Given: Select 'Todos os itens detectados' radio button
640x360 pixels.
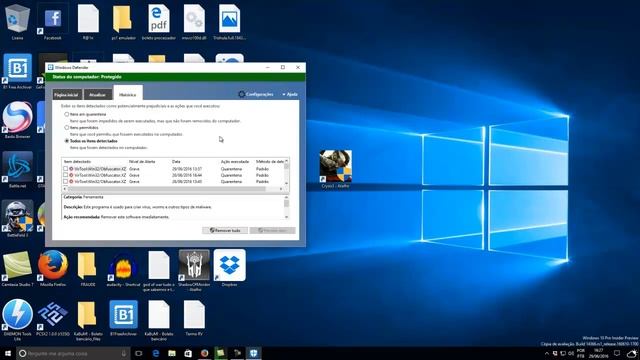Looking at the screenshot, I should 67,141.
